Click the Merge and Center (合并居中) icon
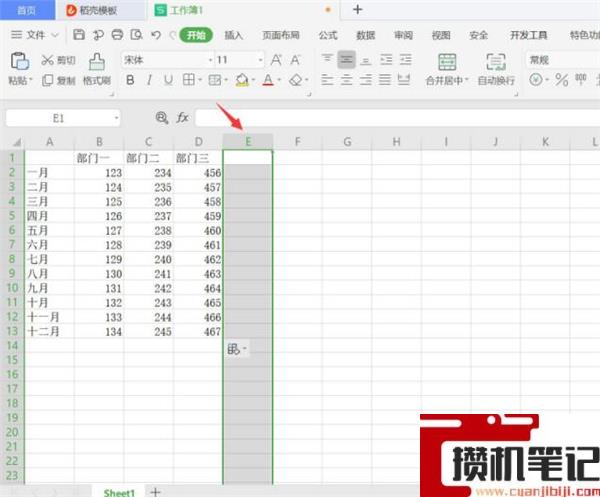Viewport: 600px width, 497px height. [x=447, y=62]
